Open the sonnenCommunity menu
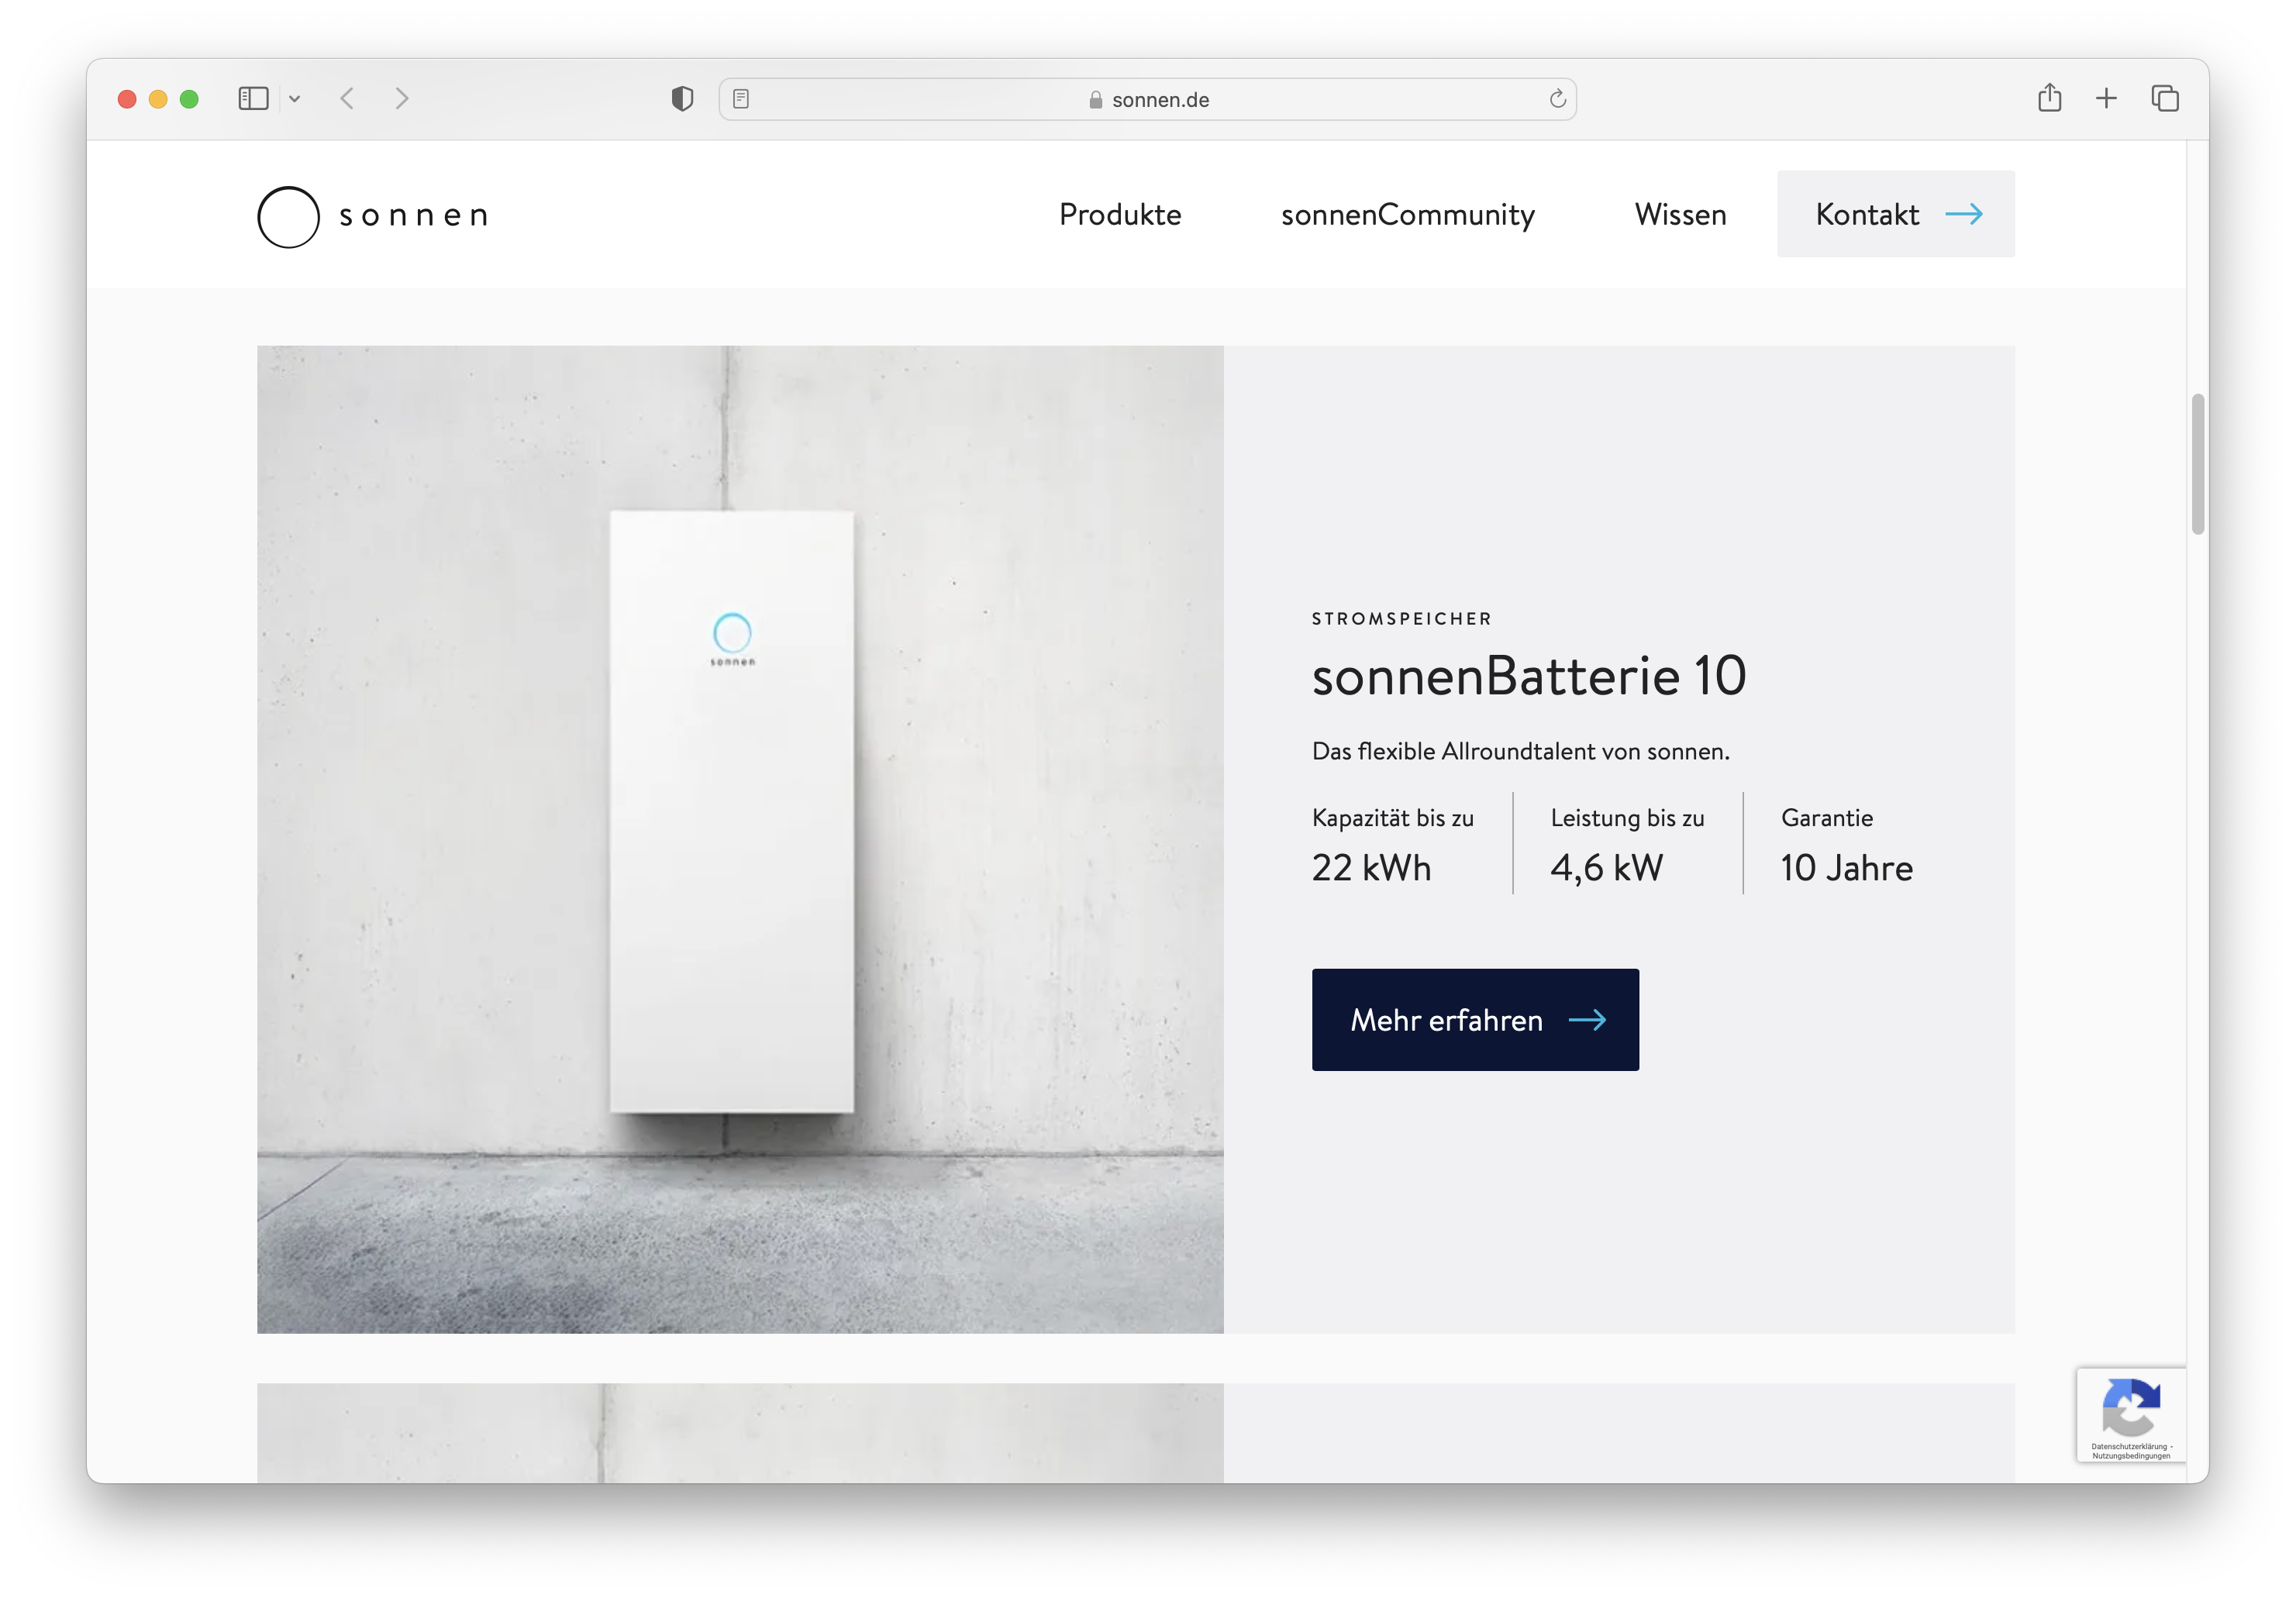Viewport: 2296px width, 1598px height. coord(1407,215)
